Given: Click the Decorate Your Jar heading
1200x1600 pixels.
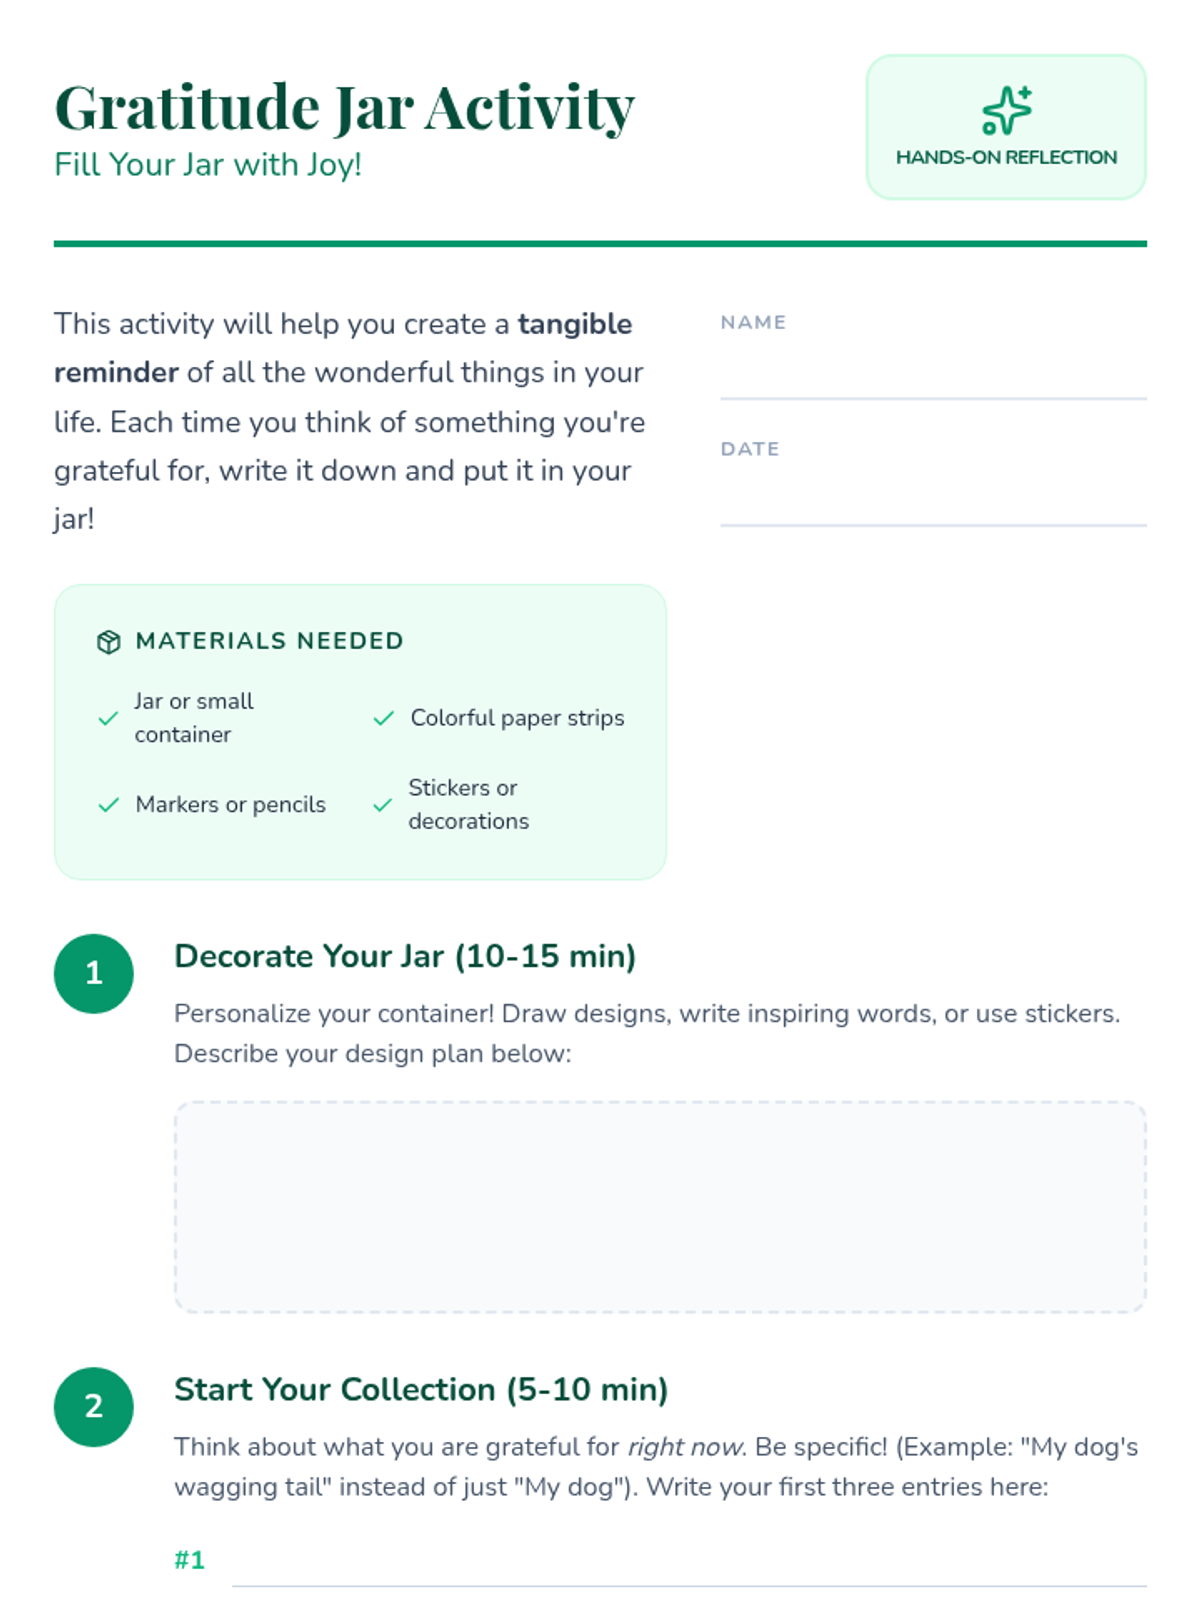Looking at the screenshot, I should coord(405,956).
